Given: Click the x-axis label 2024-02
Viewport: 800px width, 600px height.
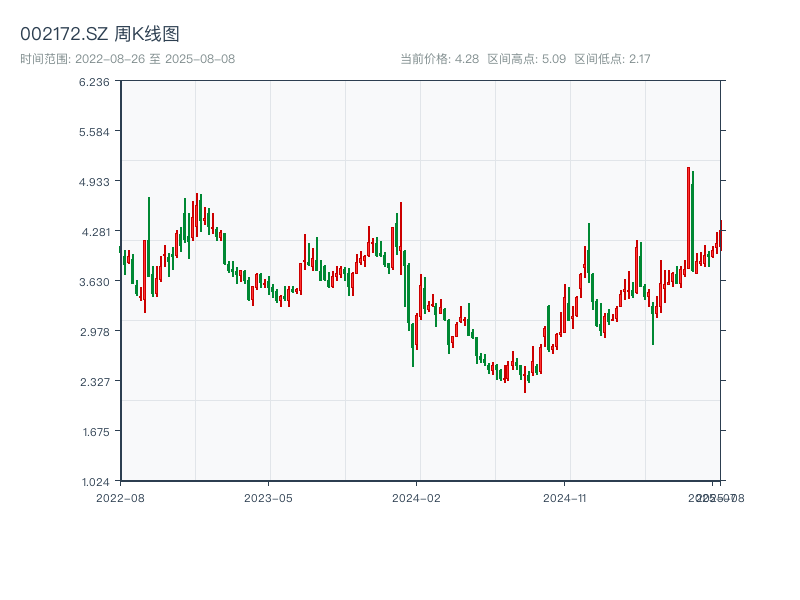Looking at the screenshot, I should pos(416,498).
